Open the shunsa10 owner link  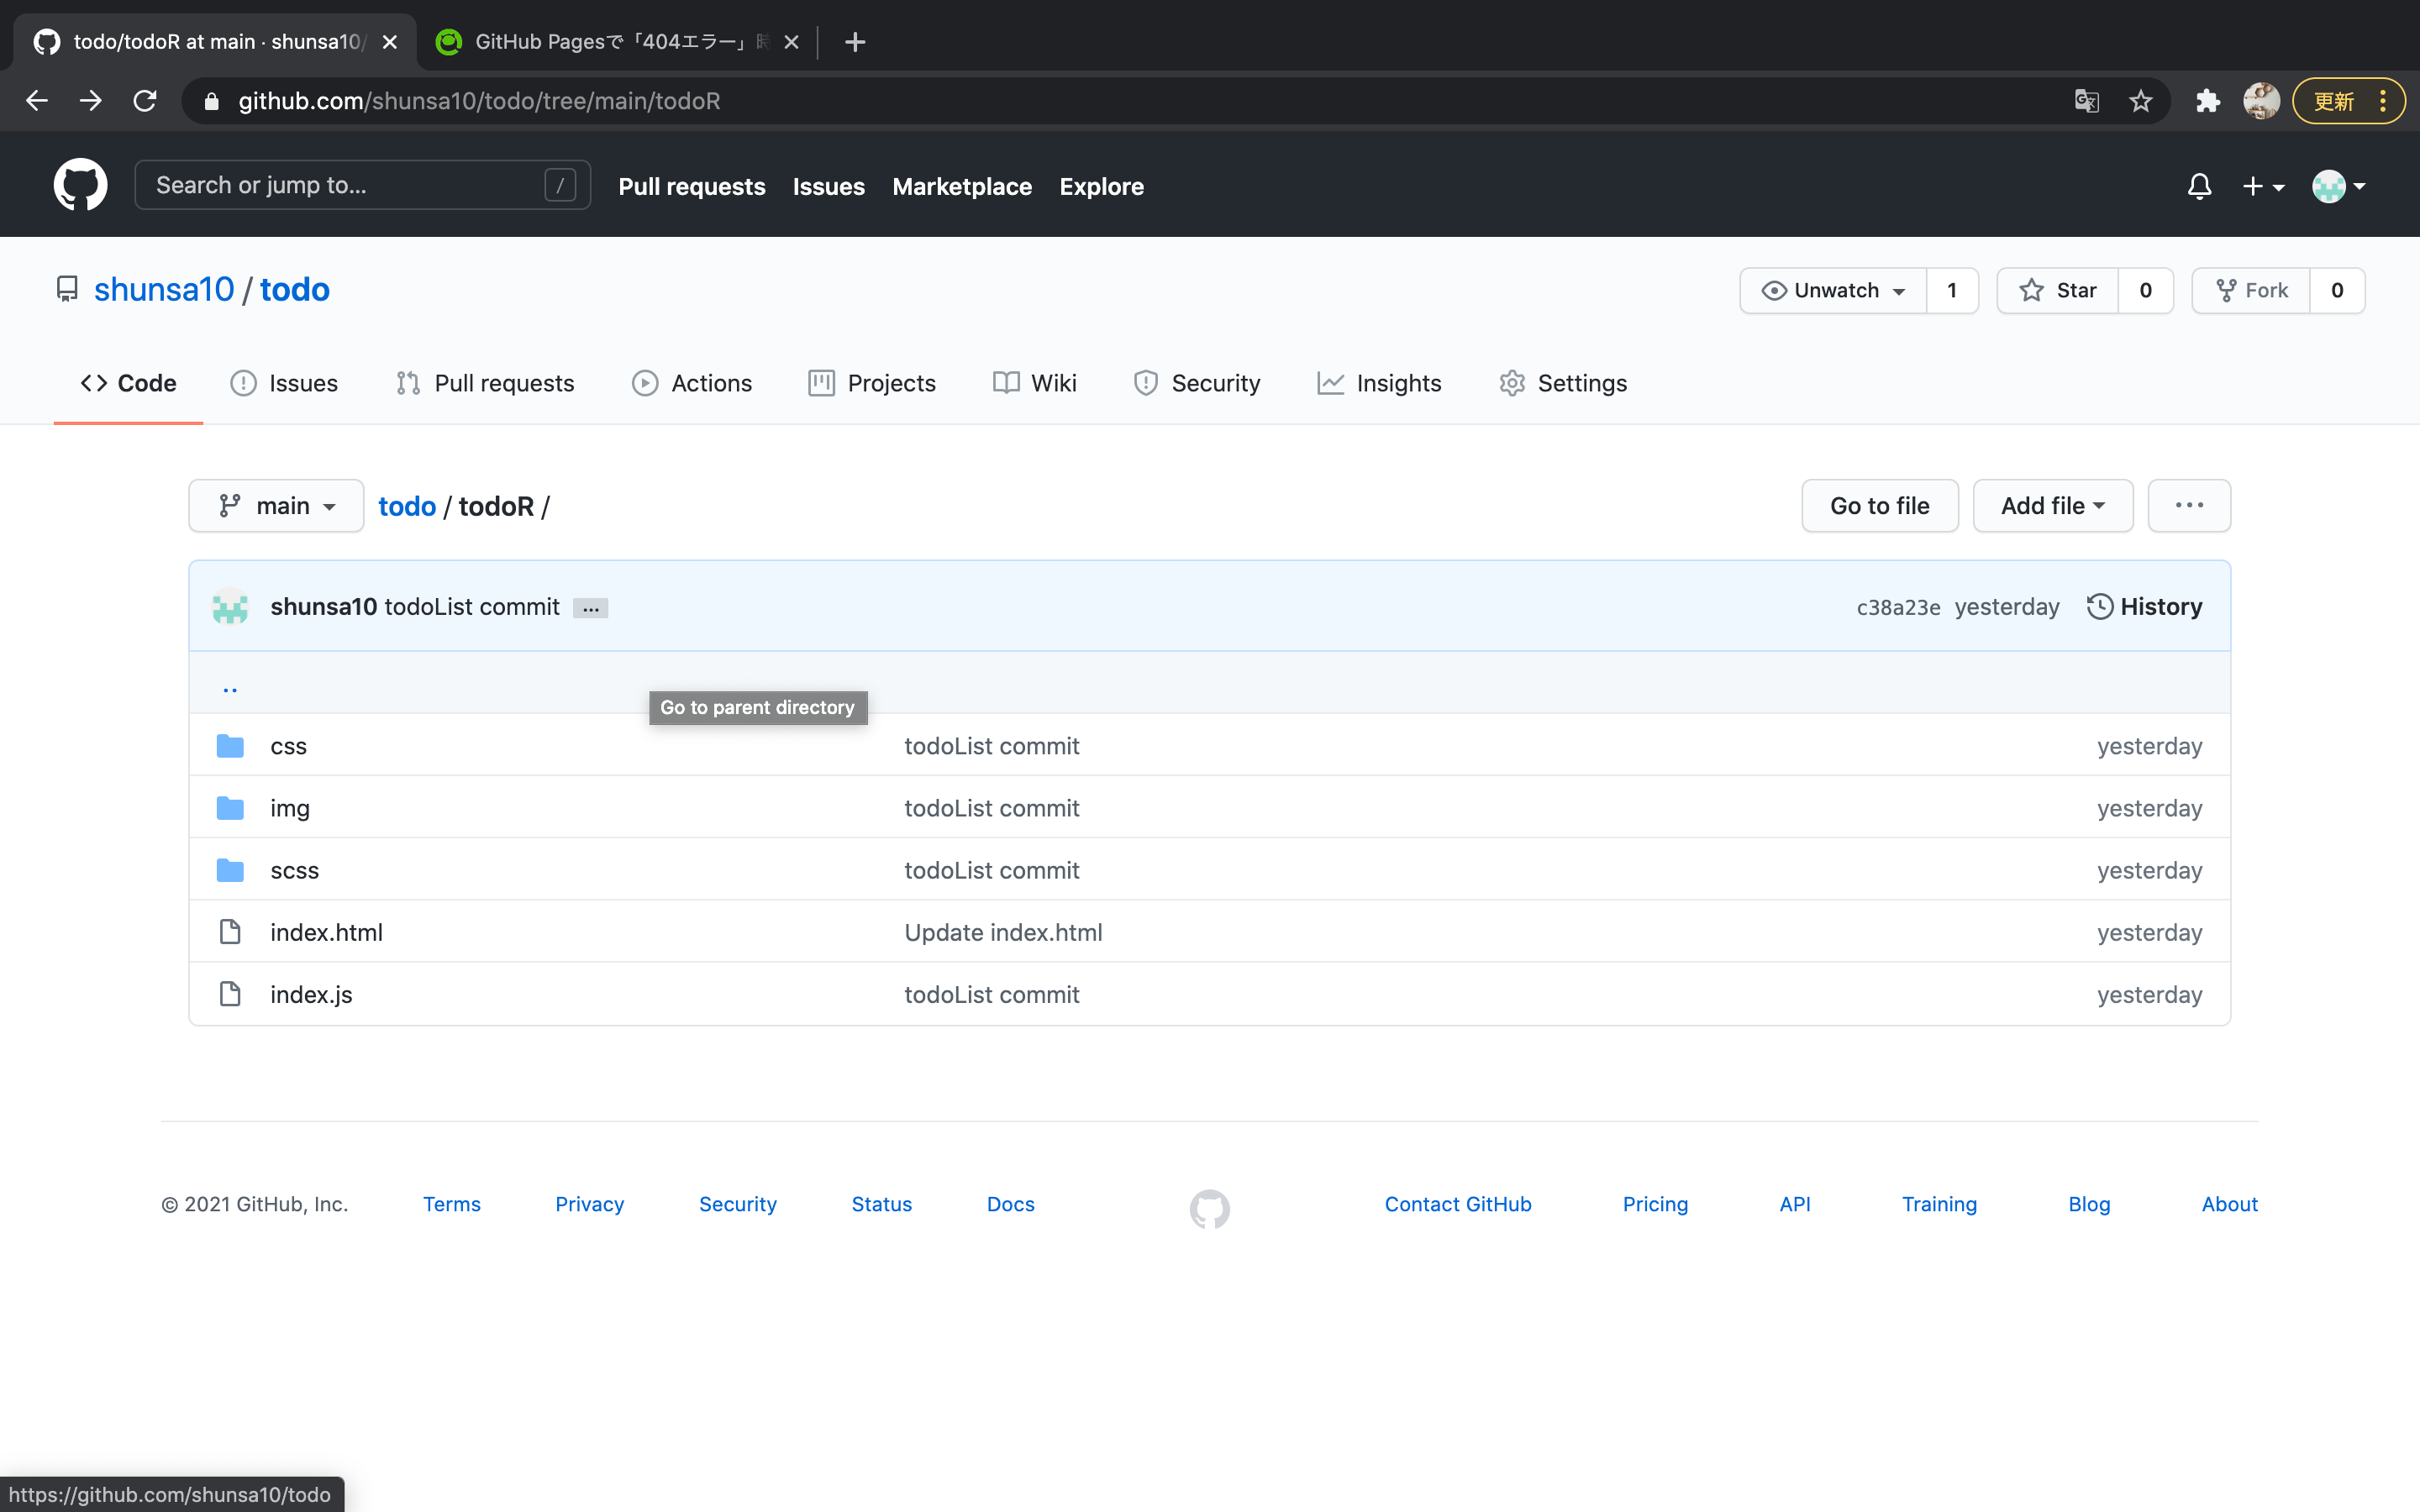[164, 290]
